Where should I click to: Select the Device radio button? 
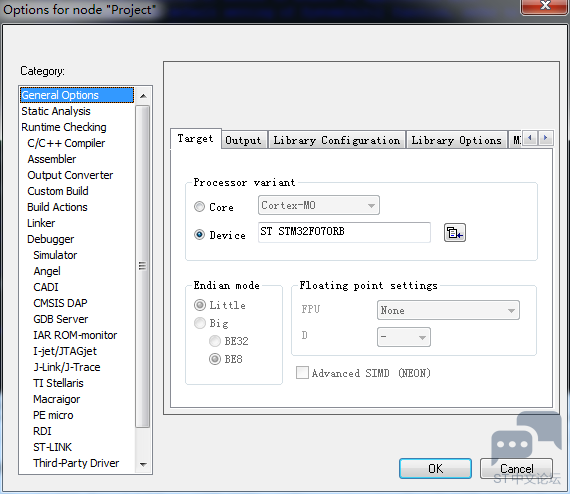point(199,234)
